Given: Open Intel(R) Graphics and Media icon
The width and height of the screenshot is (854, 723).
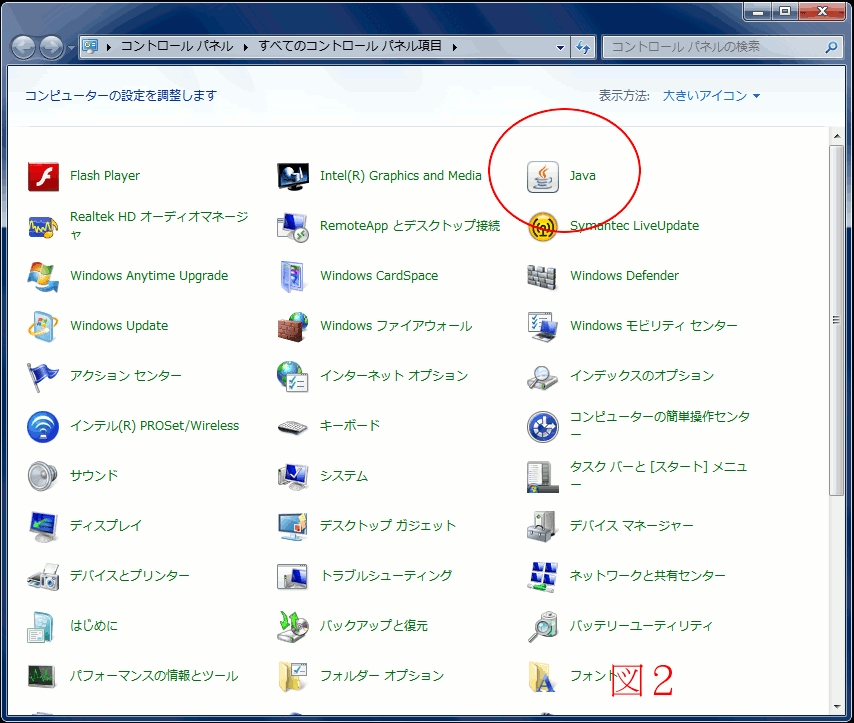Looking at the screenshot, I should (x=293, y=176).
